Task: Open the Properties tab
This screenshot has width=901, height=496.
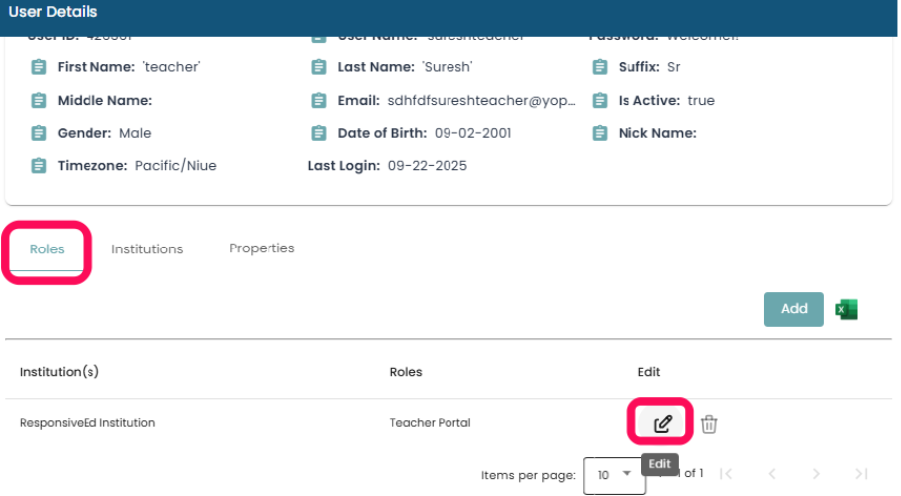Action: (x=261, y=248)
